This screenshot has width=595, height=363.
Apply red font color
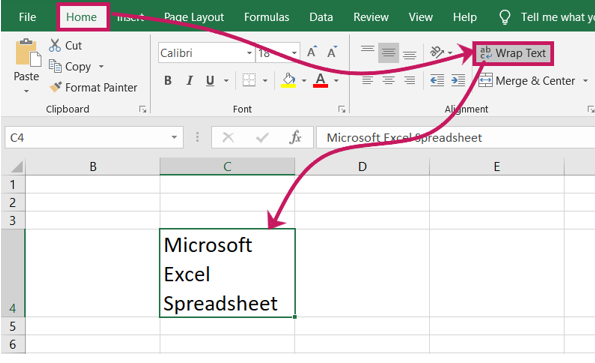(320, 80)
